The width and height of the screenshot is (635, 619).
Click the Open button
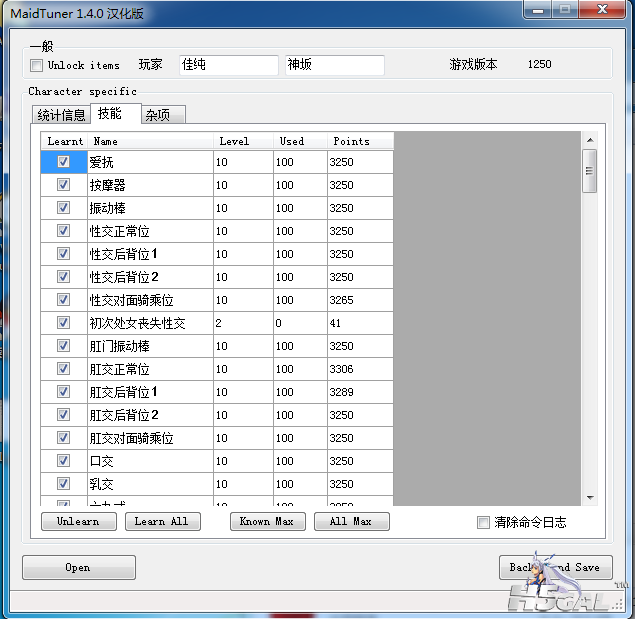(x=78, y=567)
